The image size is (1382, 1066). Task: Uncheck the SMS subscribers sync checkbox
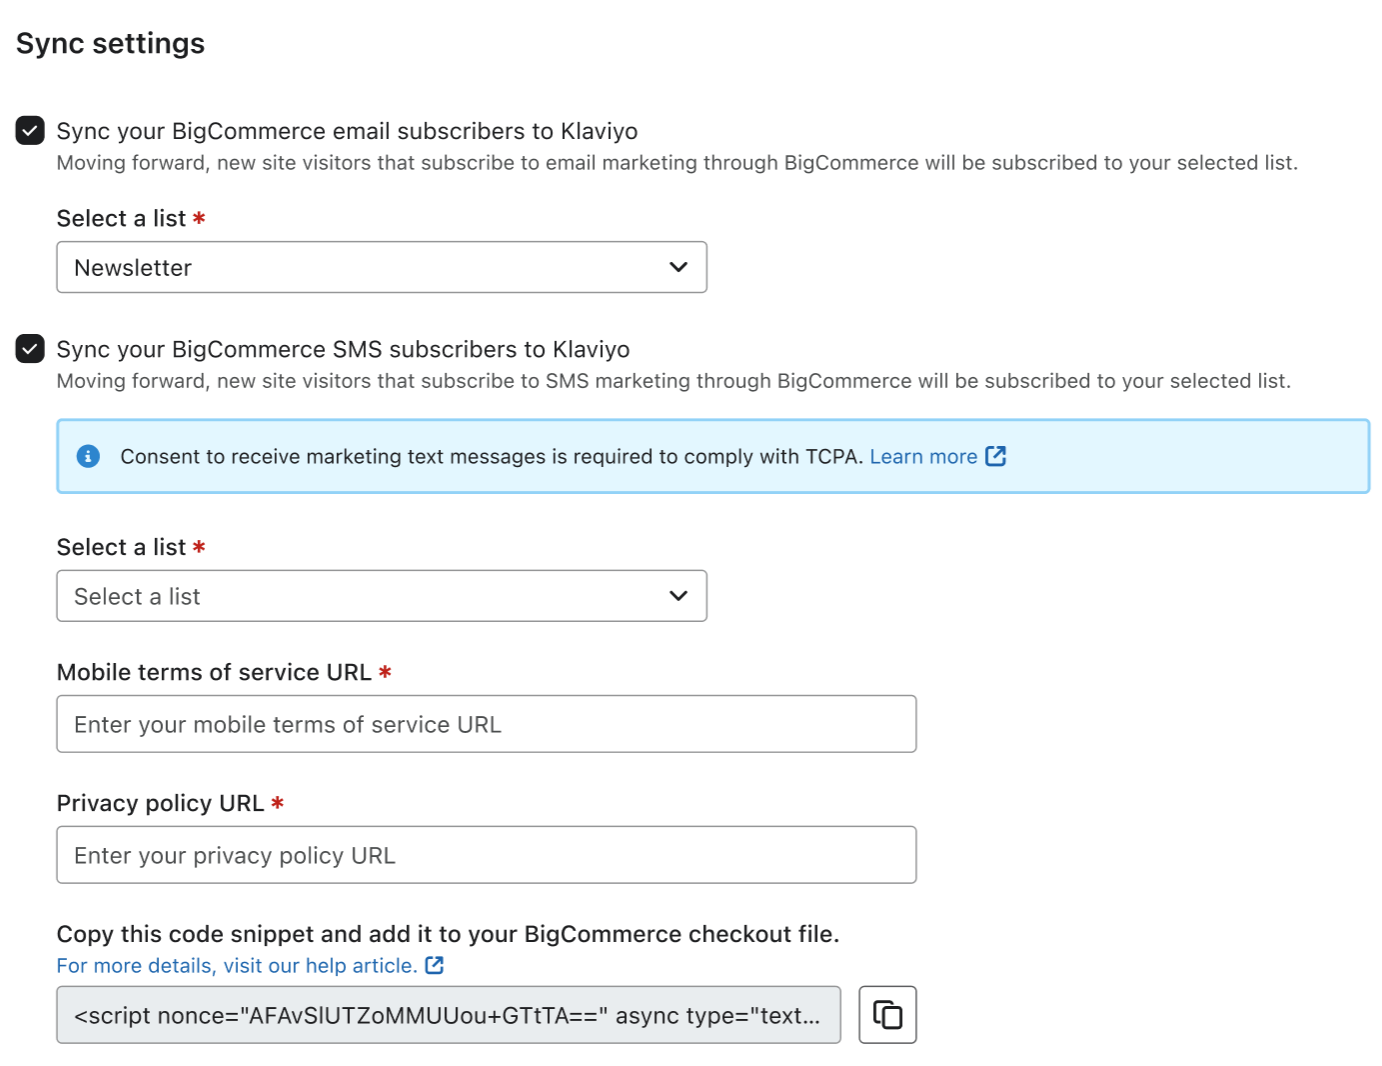click(x=30, y=349)
